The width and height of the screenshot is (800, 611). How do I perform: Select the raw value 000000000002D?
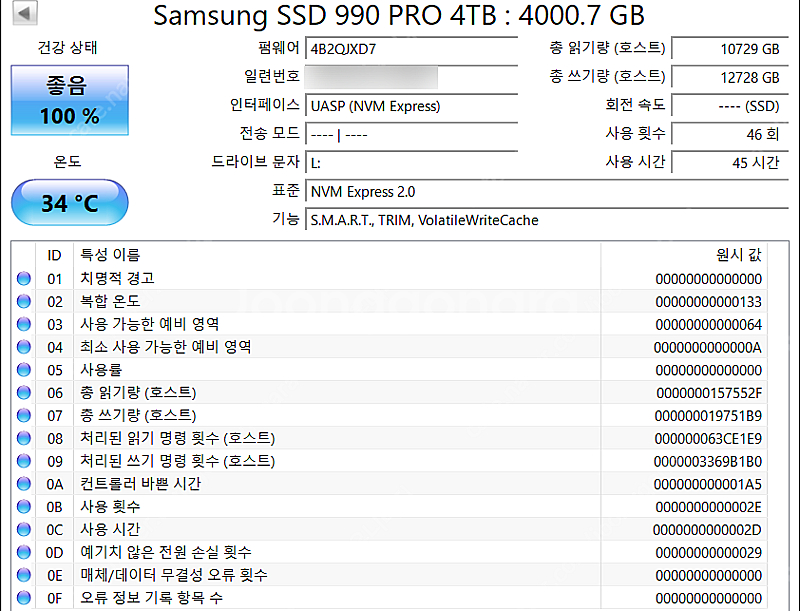click(707, 530)
